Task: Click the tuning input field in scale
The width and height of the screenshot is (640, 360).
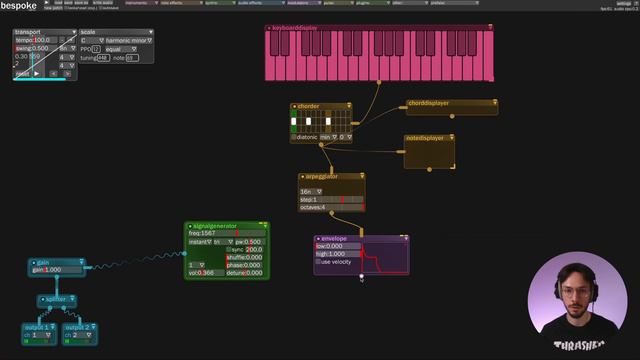Action: [103, 58]
